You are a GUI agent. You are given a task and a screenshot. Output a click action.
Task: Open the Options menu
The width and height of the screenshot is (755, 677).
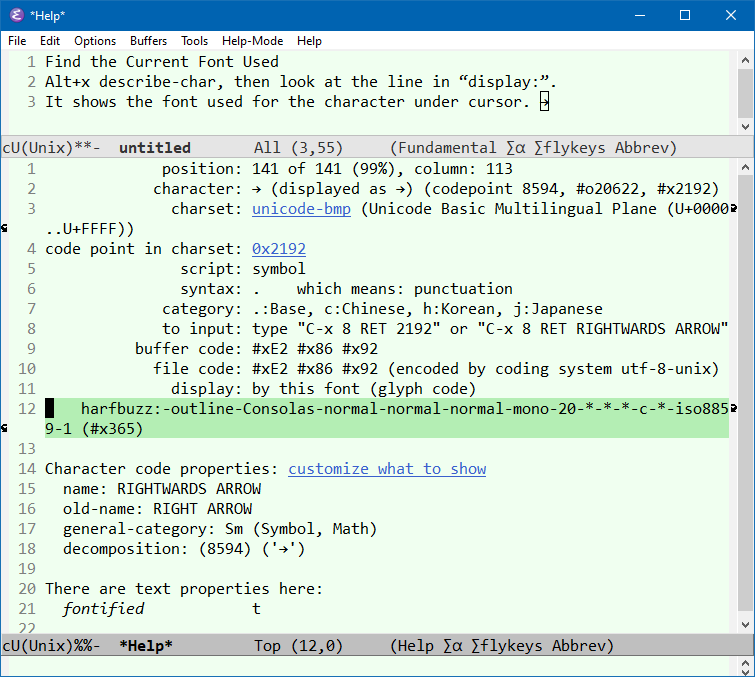[95, 41]
